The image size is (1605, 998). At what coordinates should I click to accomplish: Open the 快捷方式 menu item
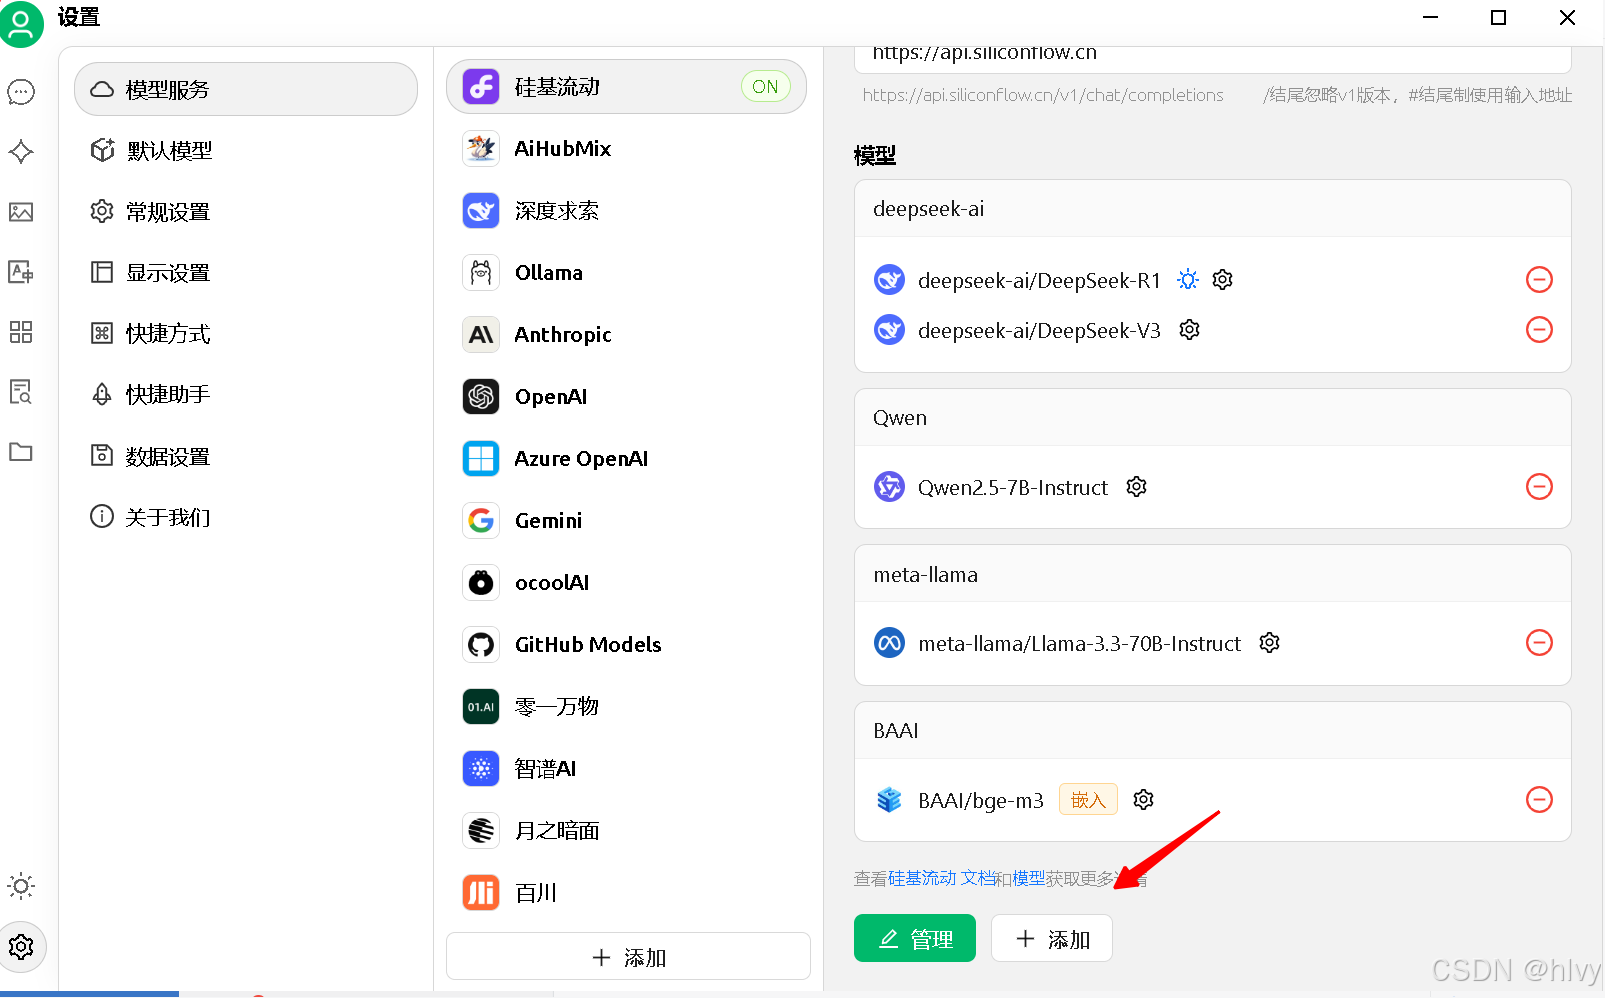[x=246, y=334]
